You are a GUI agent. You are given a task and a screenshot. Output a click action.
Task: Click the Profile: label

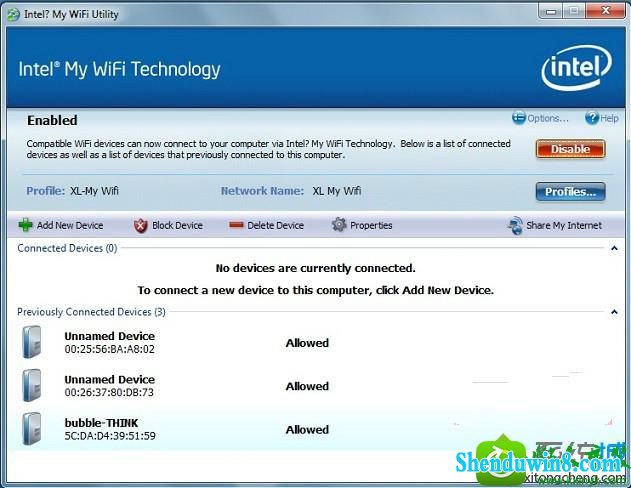click(45, 191)
